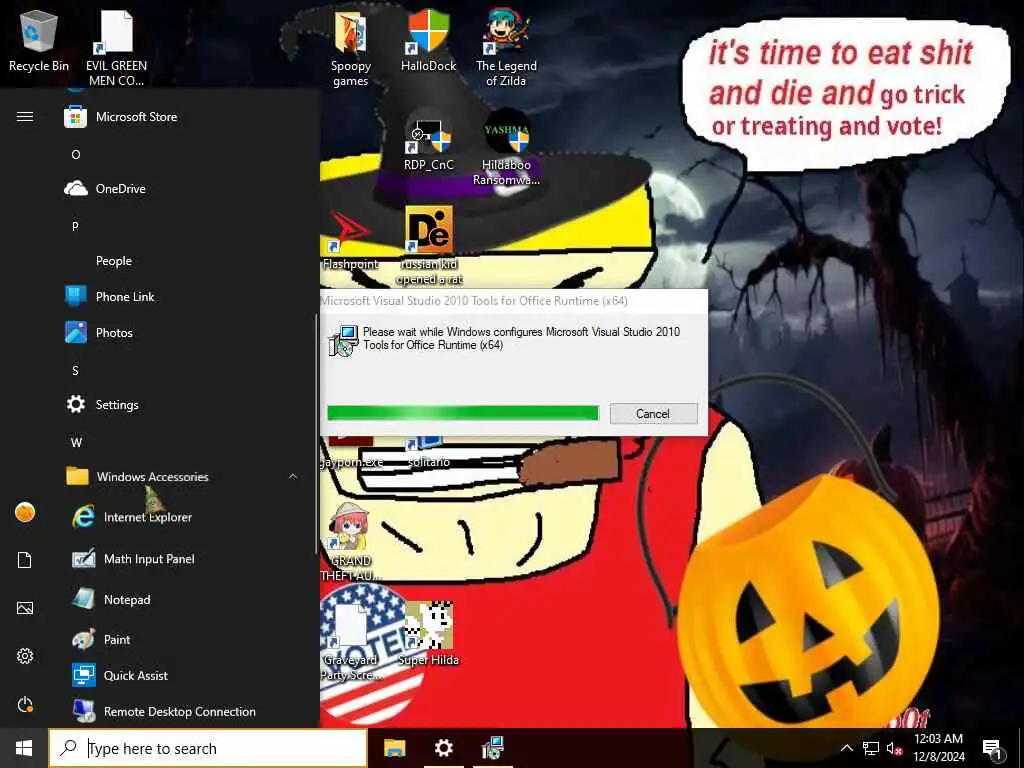Select the GRAND THEFT AU... shortcut

351,541
